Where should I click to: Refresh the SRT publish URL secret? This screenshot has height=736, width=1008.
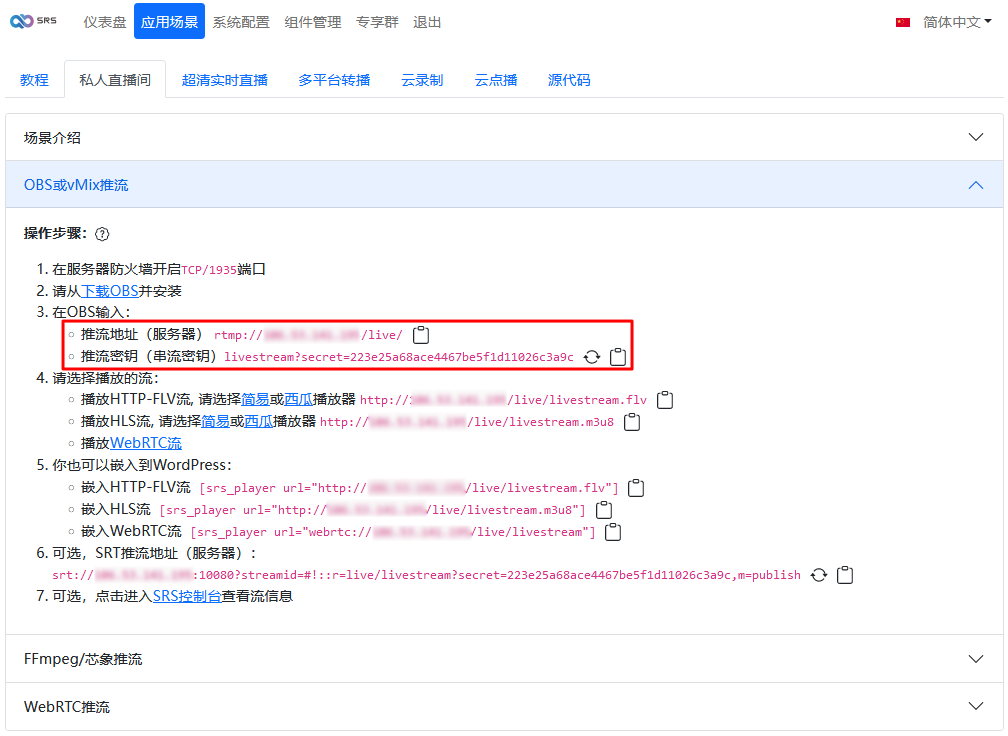point(819,575)
